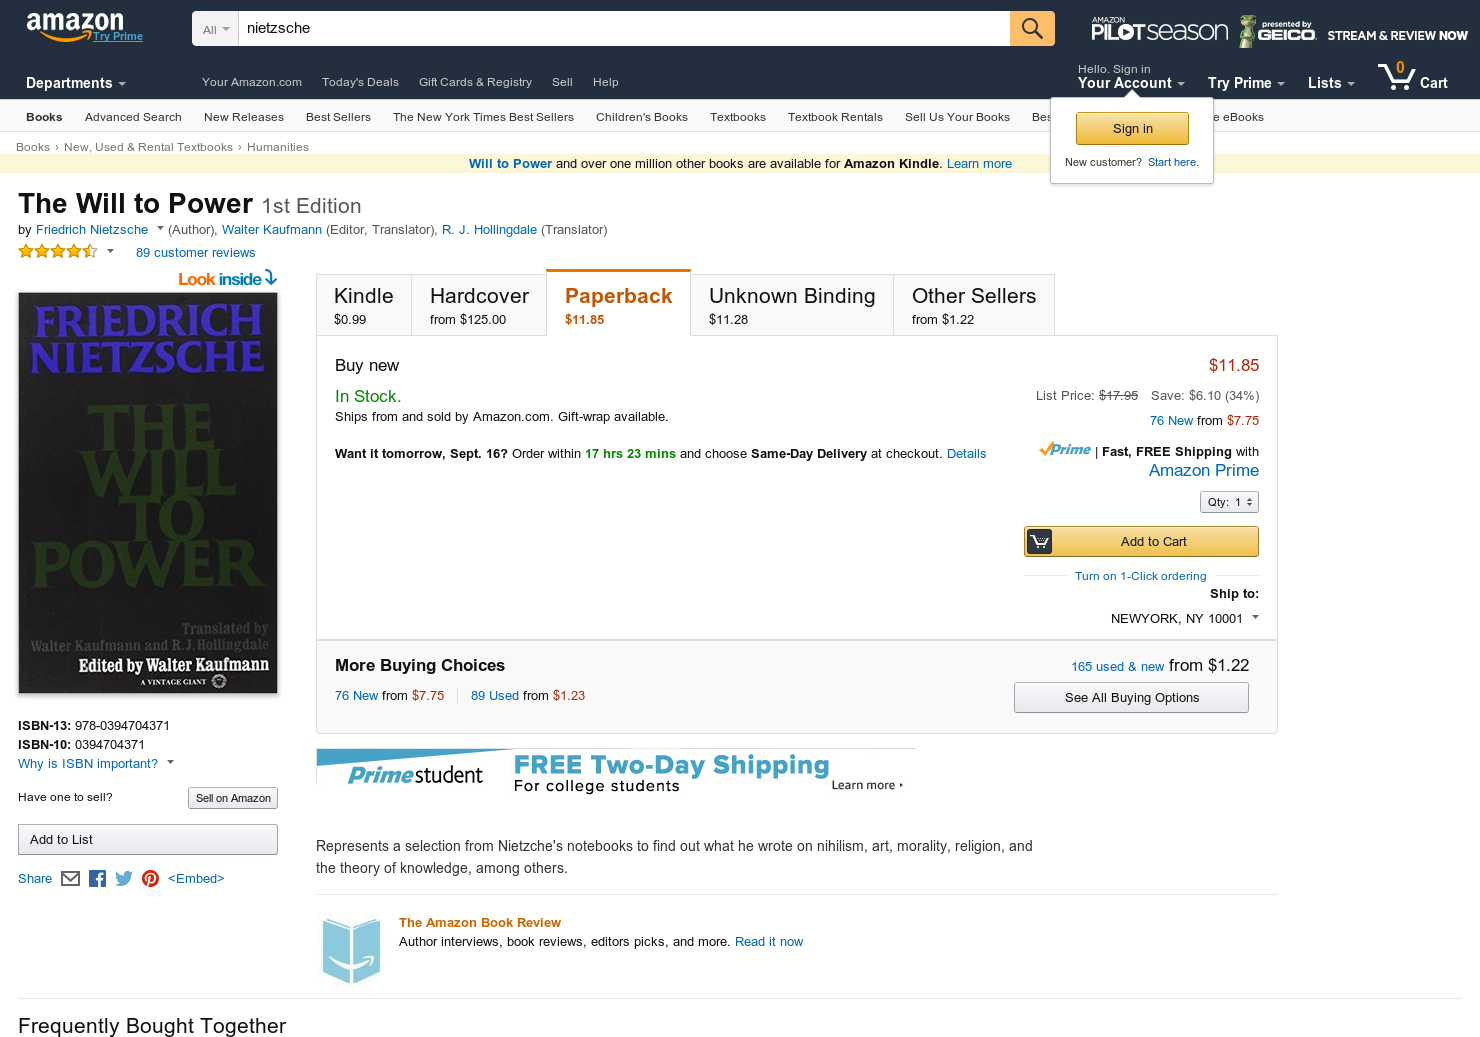Click the yellow Sign in button
1480x1037 pixels.
click(1132, 129)
